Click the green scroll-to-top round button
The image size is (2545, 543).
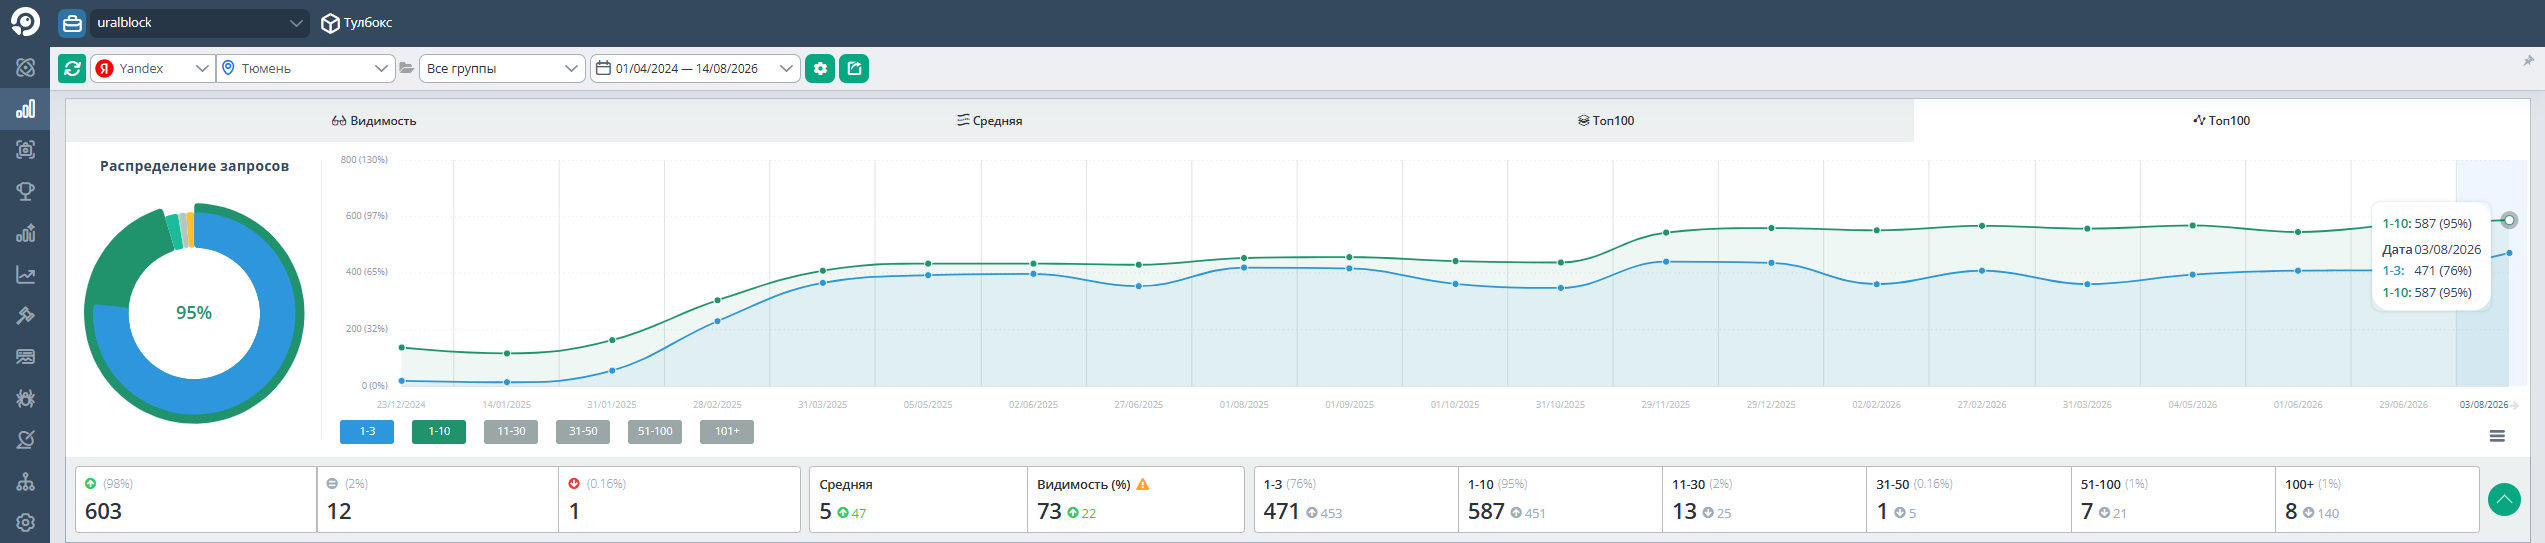[x=2504, y=499]
